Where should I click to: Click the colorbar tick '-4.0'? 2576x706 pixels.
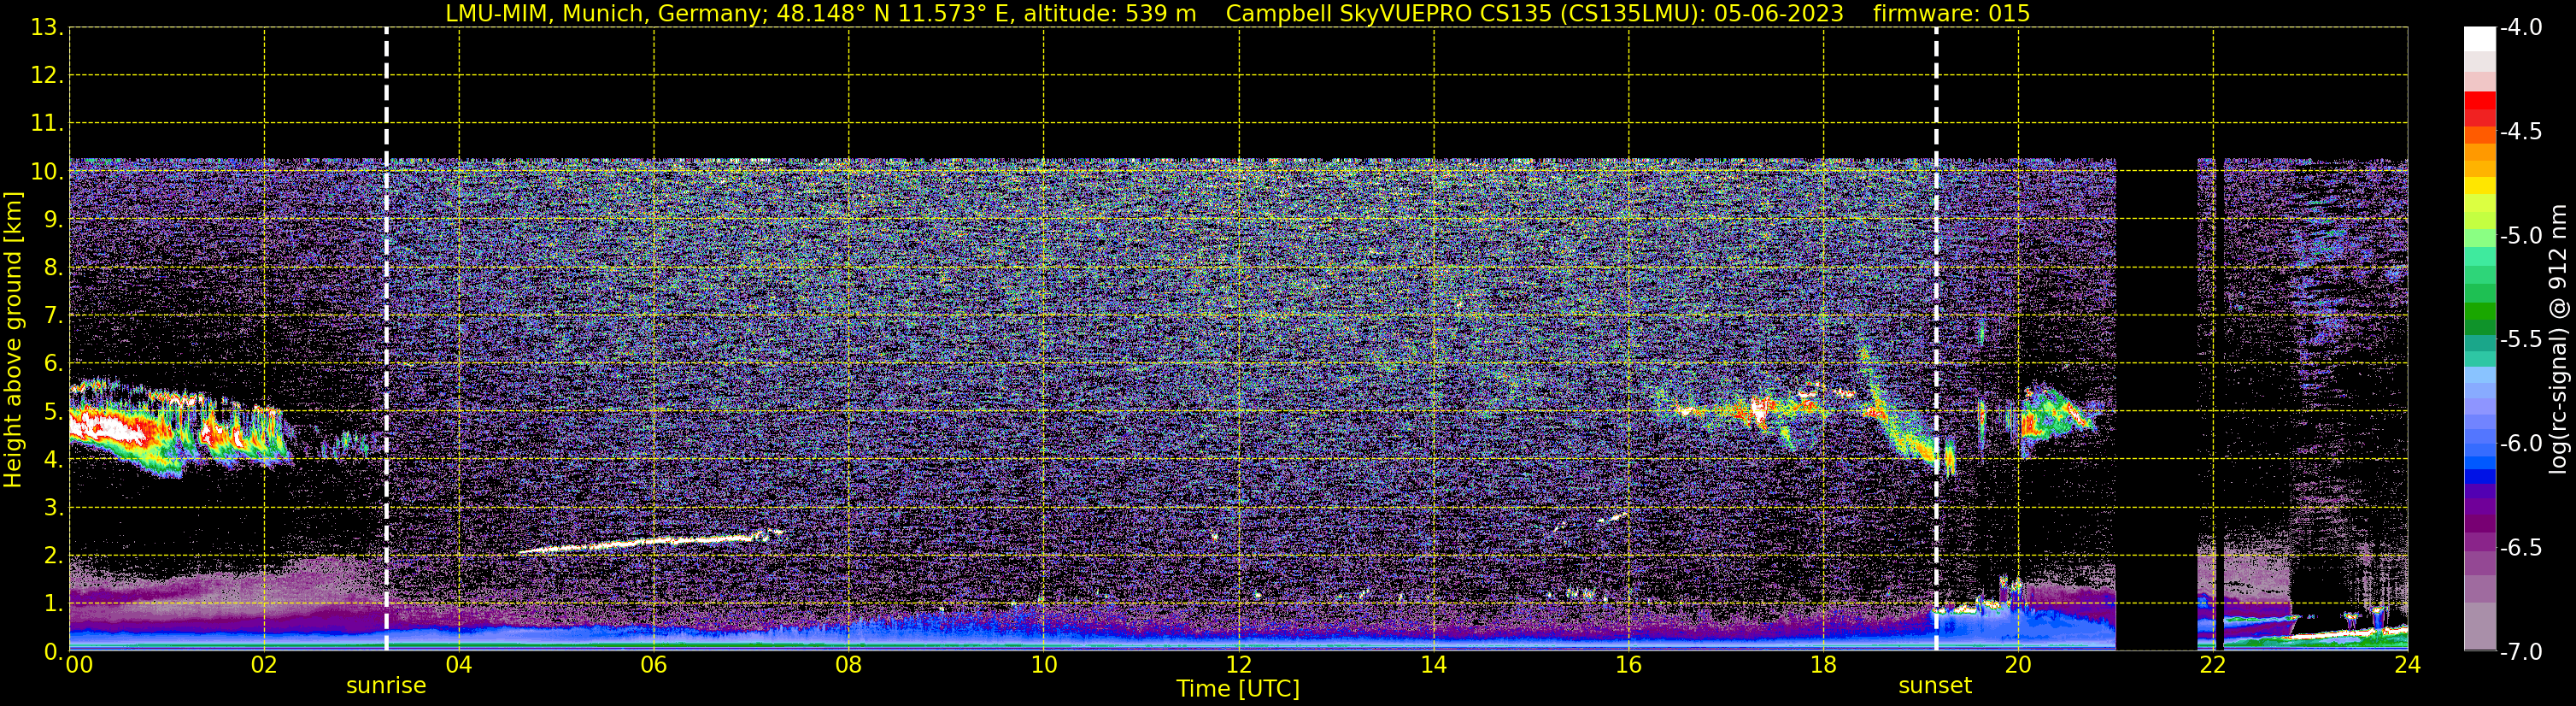point(2521,28)
